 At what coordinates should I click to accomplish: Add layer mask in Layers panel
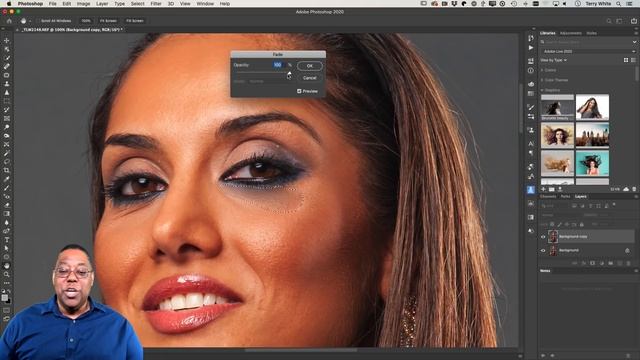(592, 264)
